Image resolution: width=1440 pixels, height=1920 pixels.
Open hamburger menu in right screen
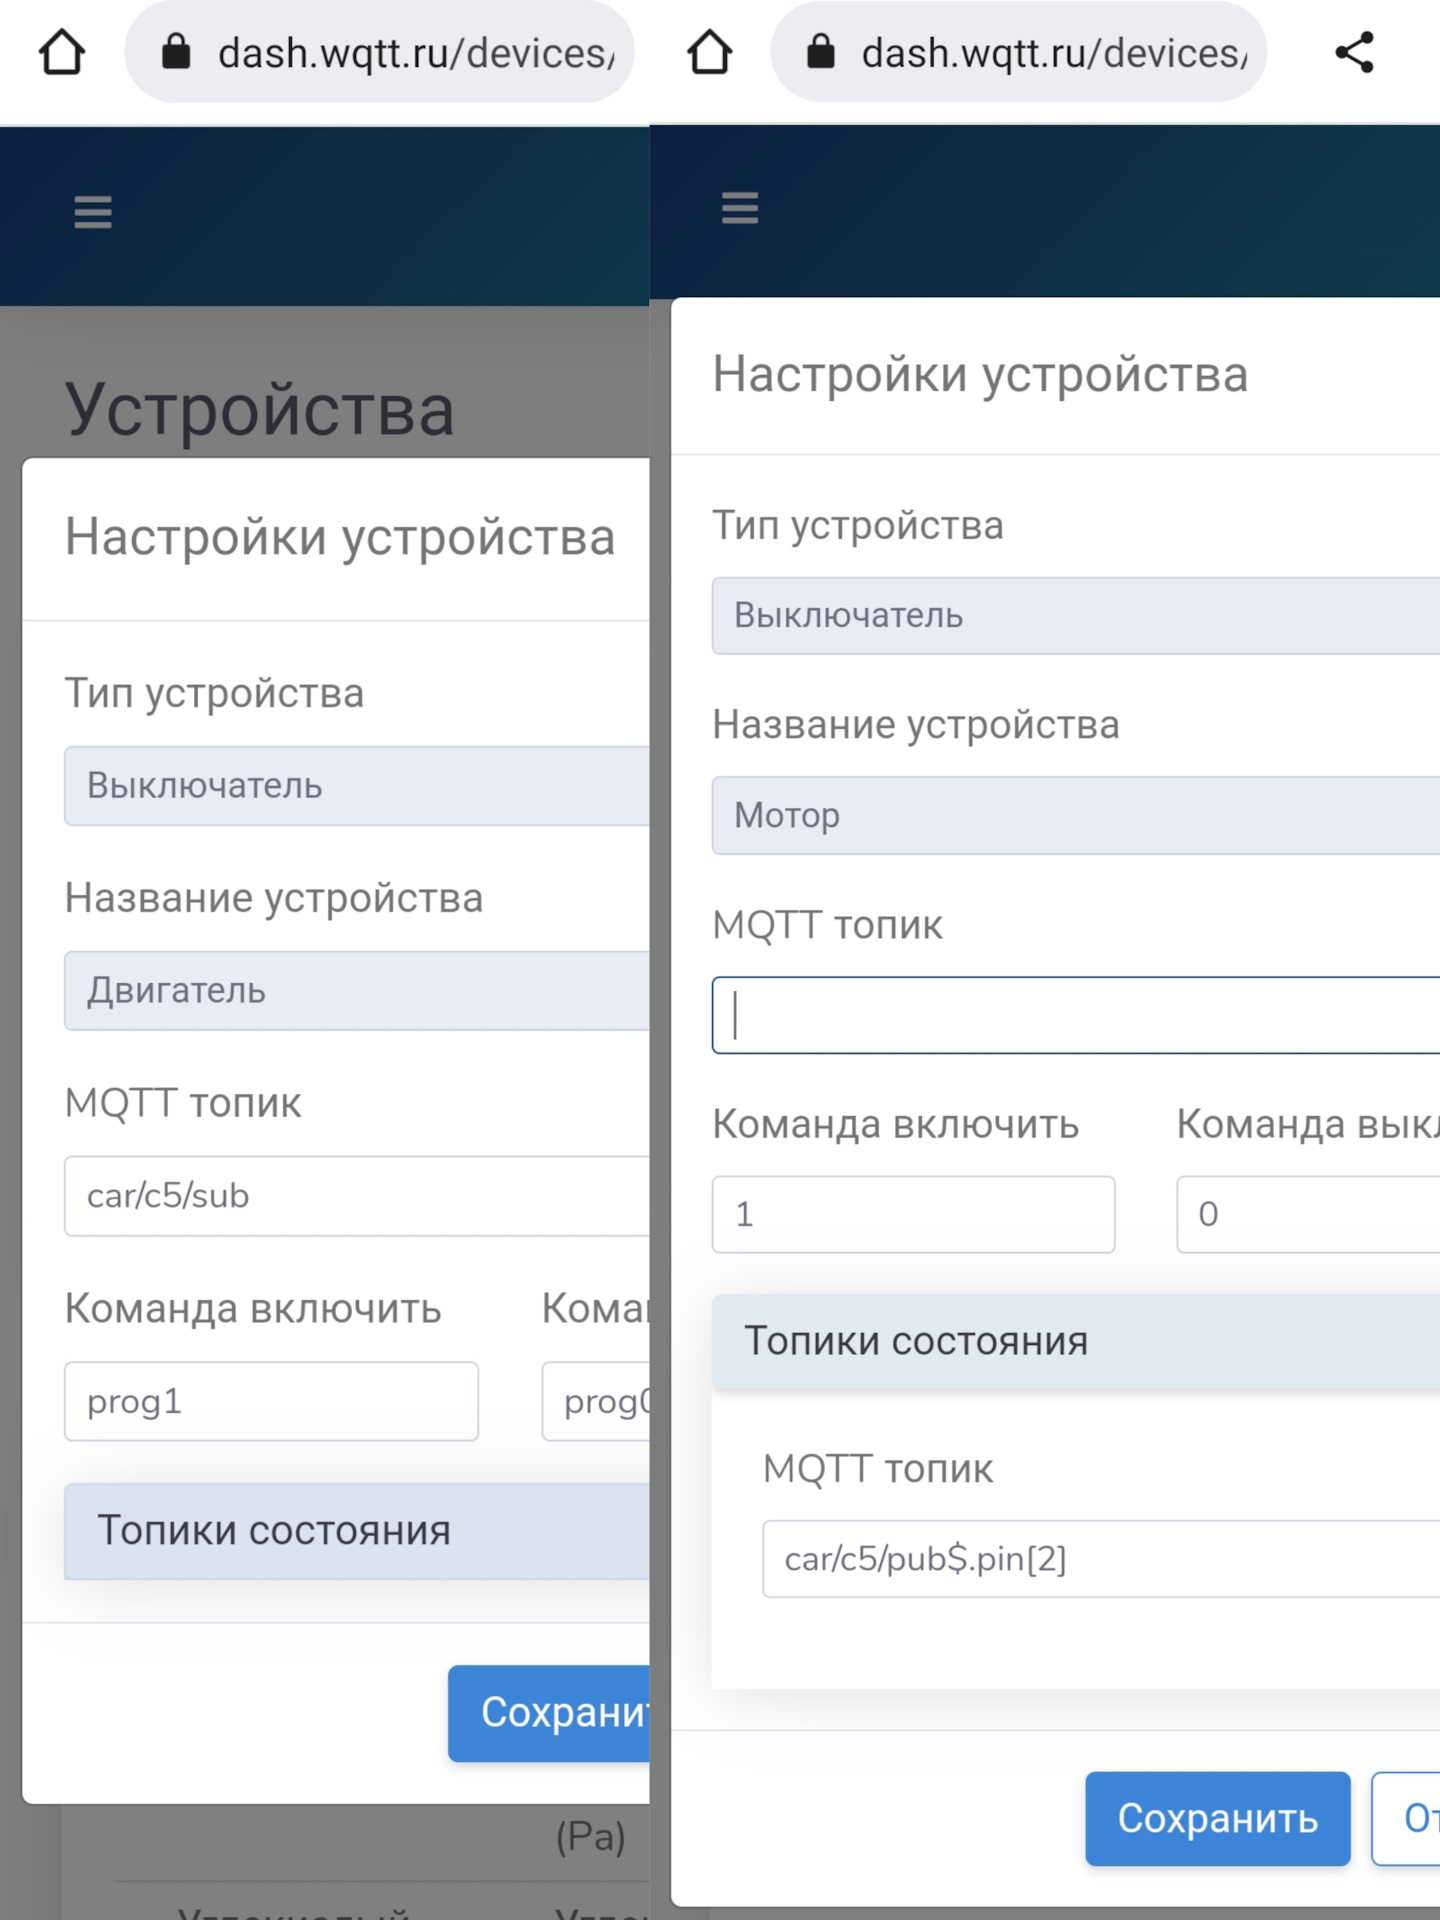(x=740, y=208)
